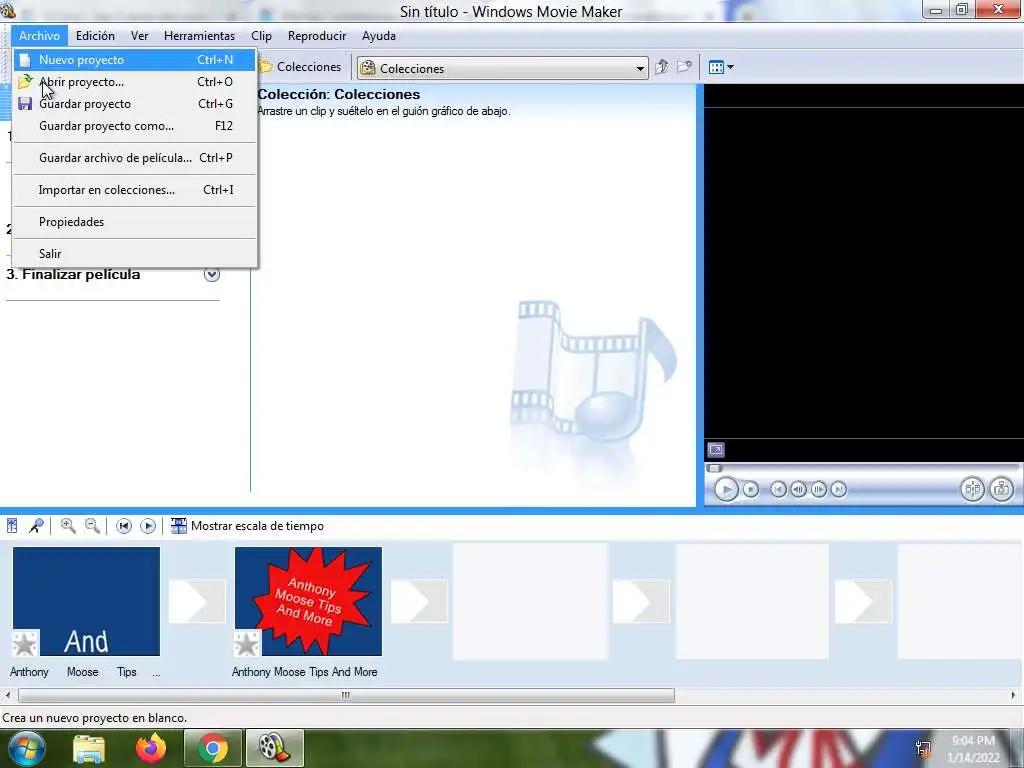
Task: Step to the next frame
Action: click(x=818, y=489)
